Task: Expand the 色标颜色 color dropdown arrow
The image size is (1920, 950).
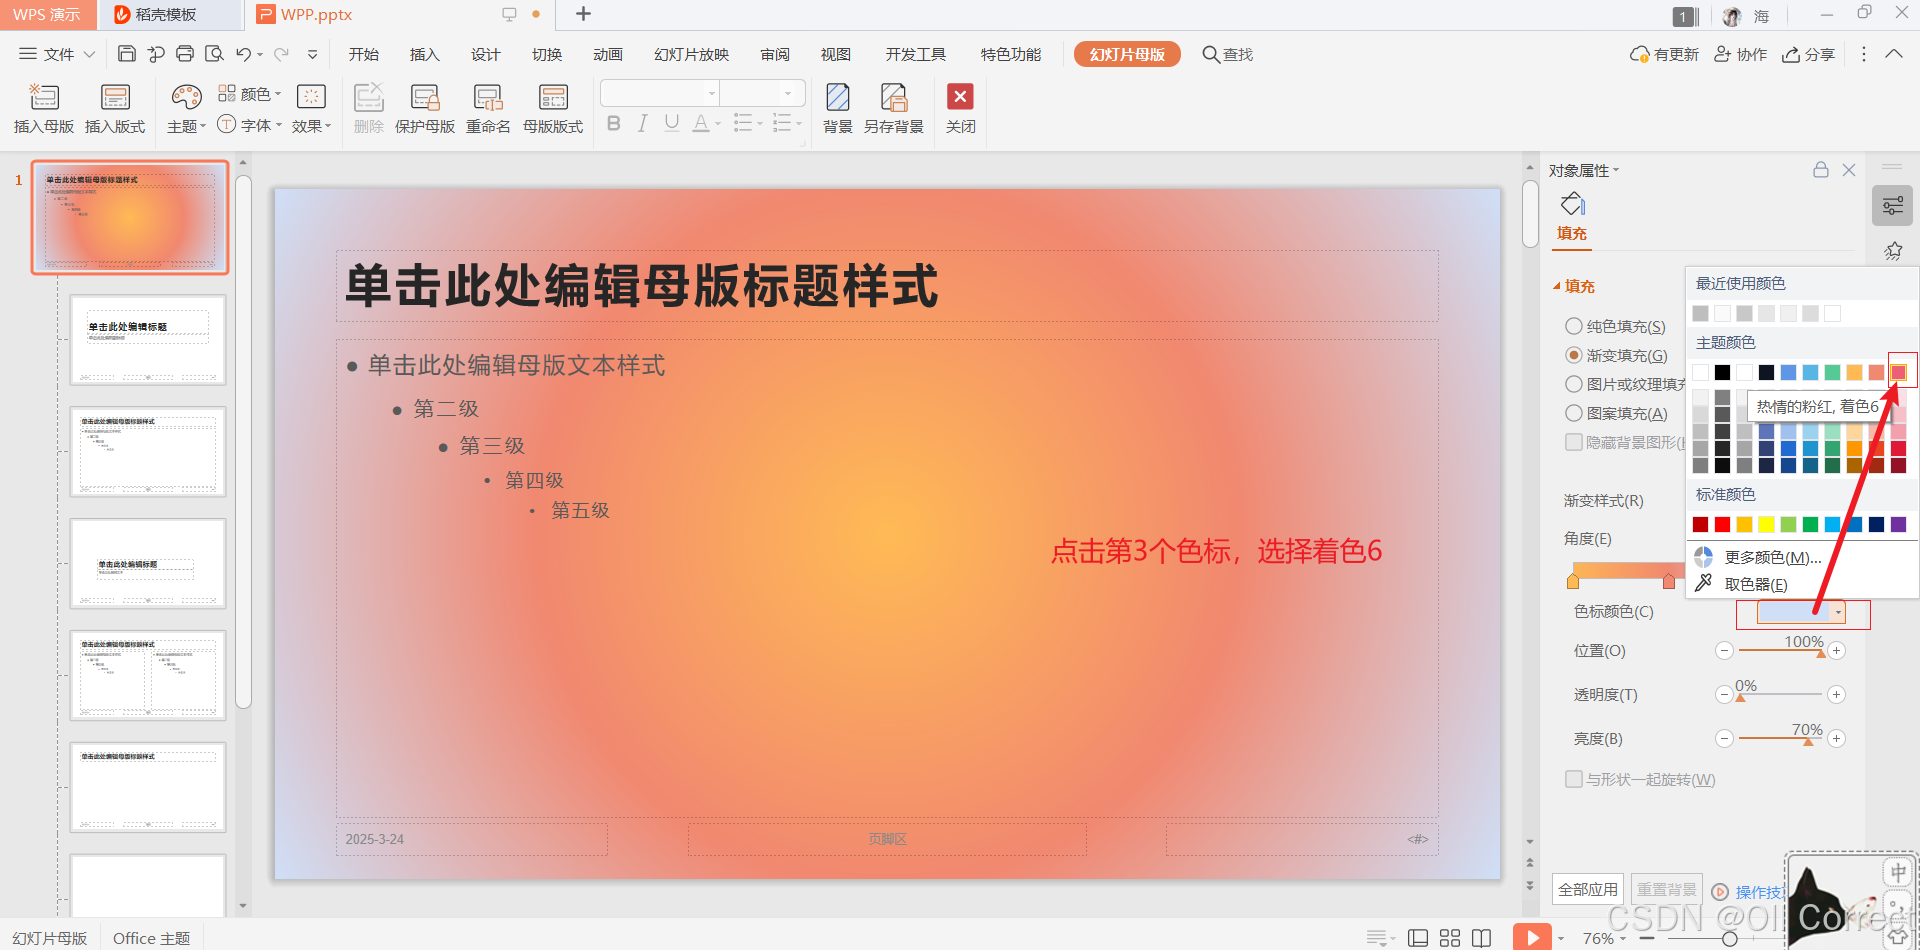Action: click(1838, 612)
